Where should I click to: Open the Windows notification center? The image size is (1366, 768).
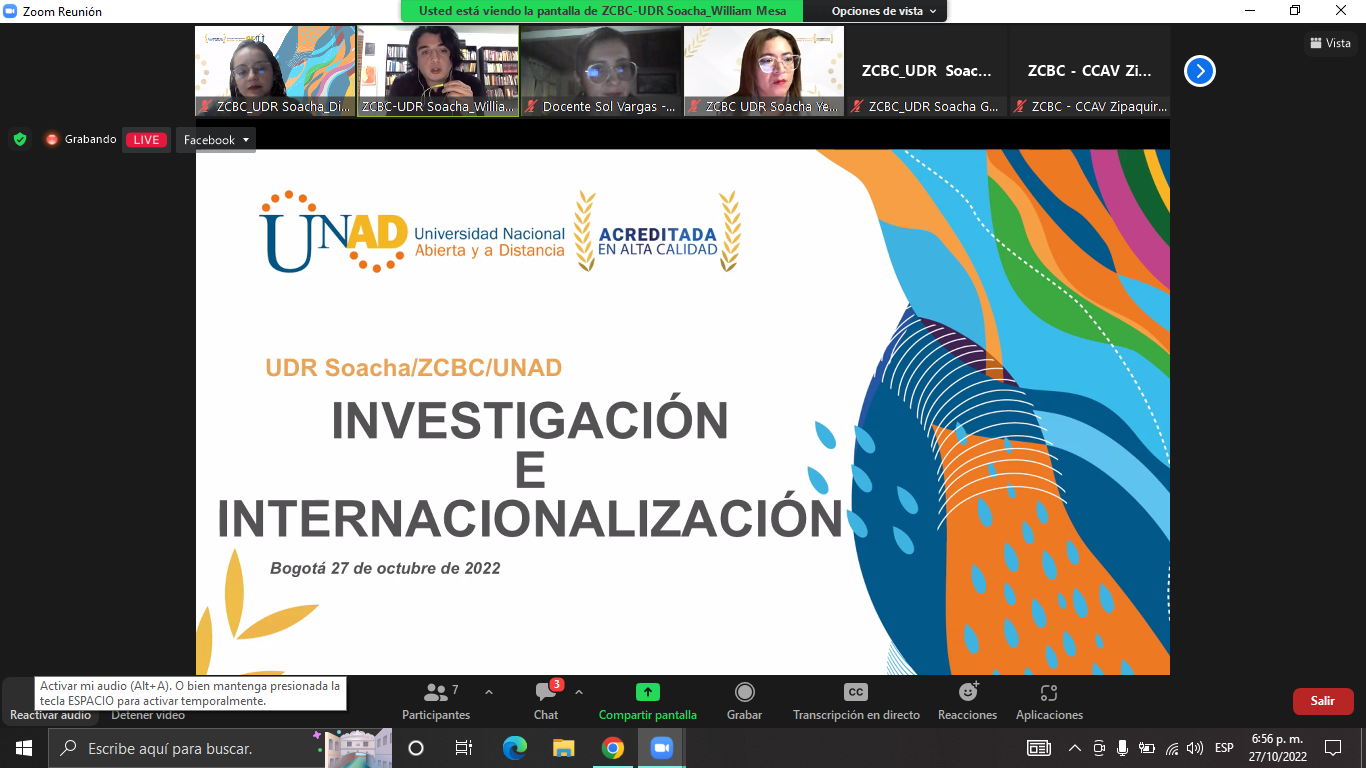1333,748
